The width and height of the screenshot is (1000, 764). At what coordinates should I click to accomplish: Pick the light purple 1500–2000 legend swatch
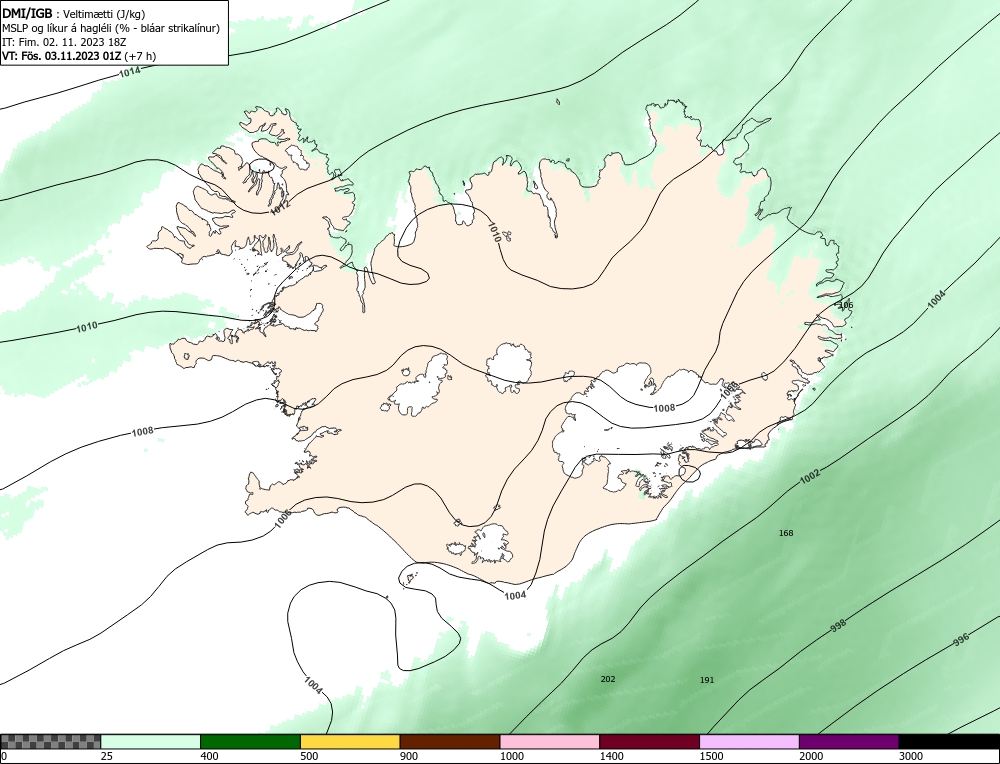749,741
